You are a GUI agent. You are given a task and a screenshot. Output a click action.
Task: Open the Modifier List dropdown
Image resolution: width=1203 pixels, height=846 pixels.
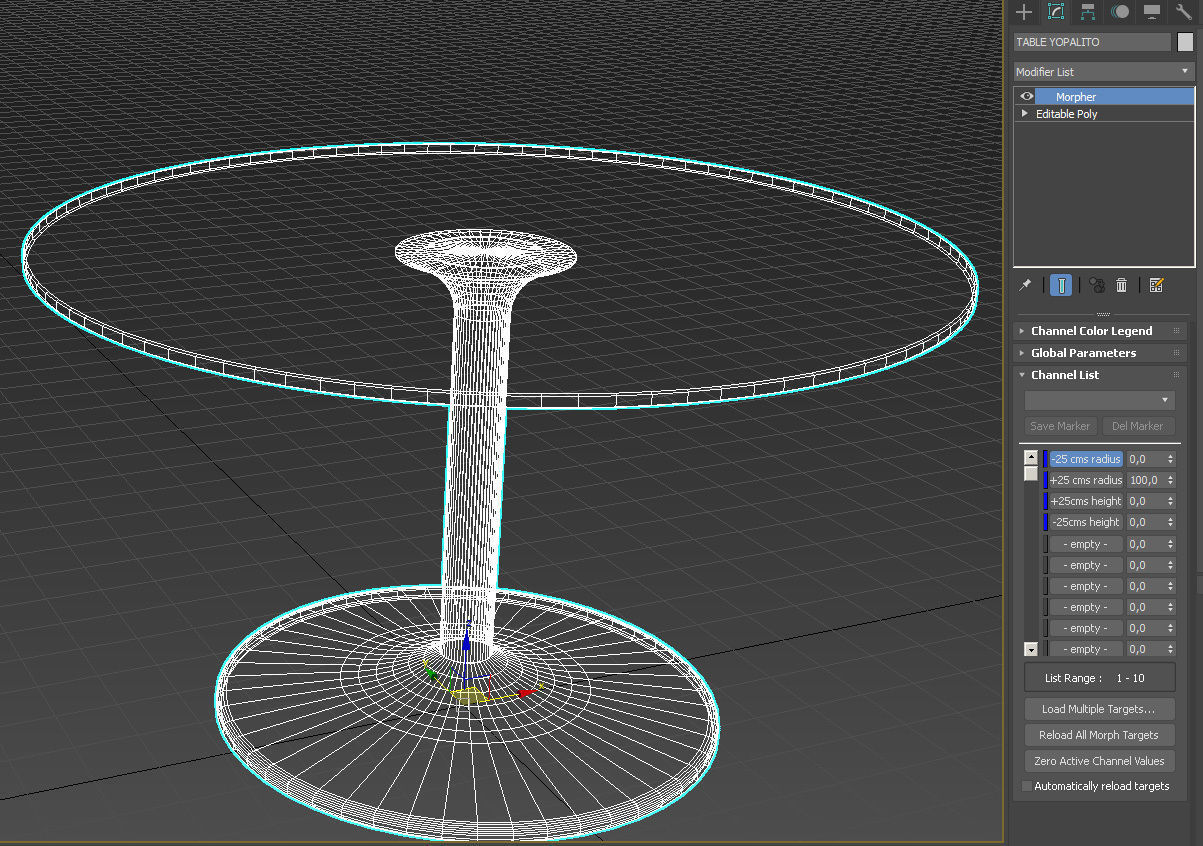click(x=1104, y=72)
